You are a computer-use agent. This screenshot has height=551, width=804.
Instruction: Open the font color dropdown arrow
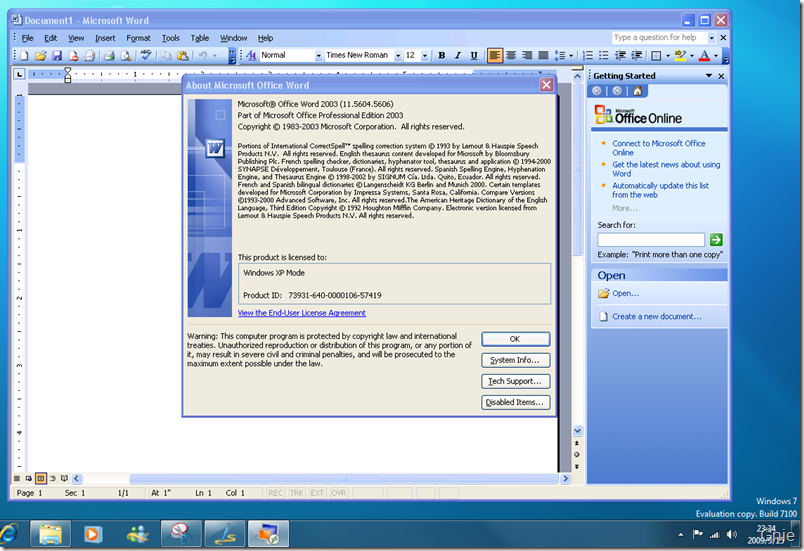tap(716, 55)
